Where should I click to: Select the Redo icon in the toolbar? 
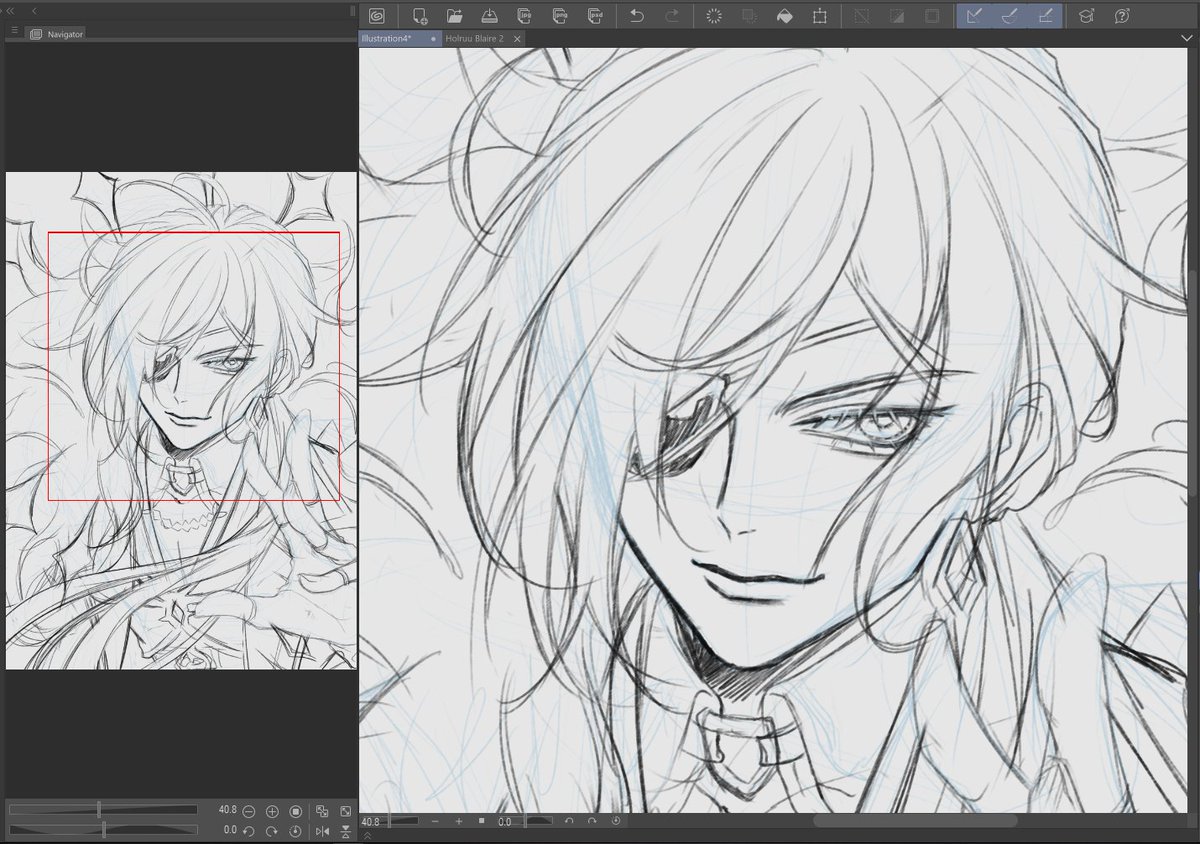[672, 15]
